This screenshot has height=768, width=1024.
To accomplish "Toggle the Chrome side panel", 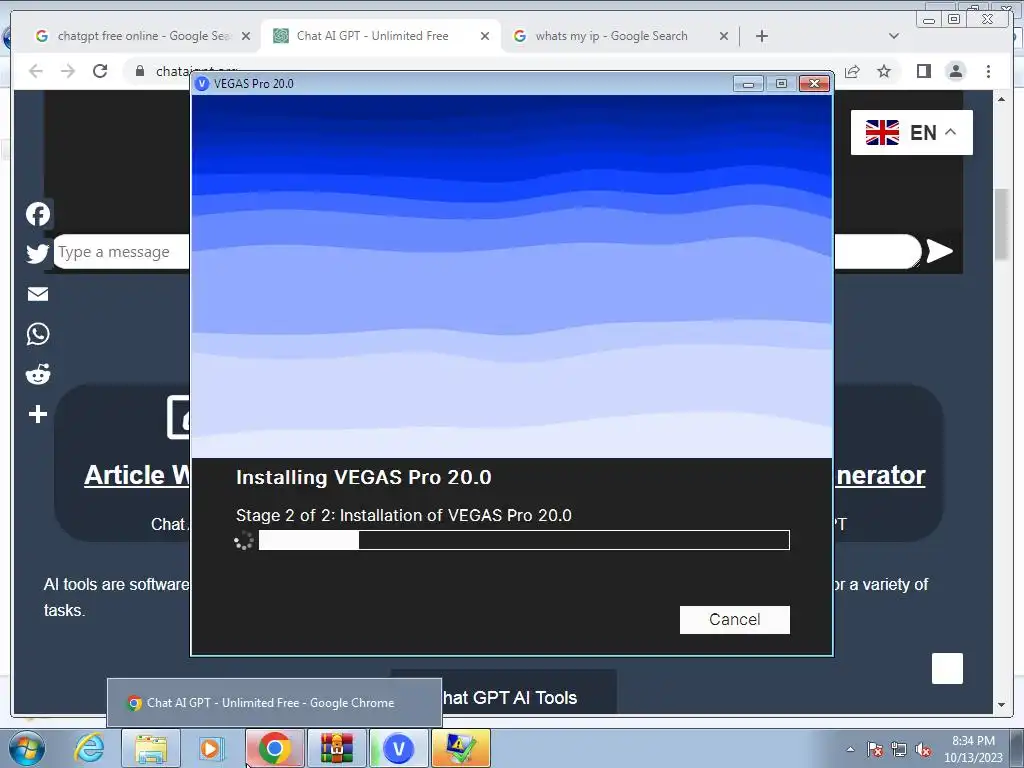I will (x=923, y=71).
